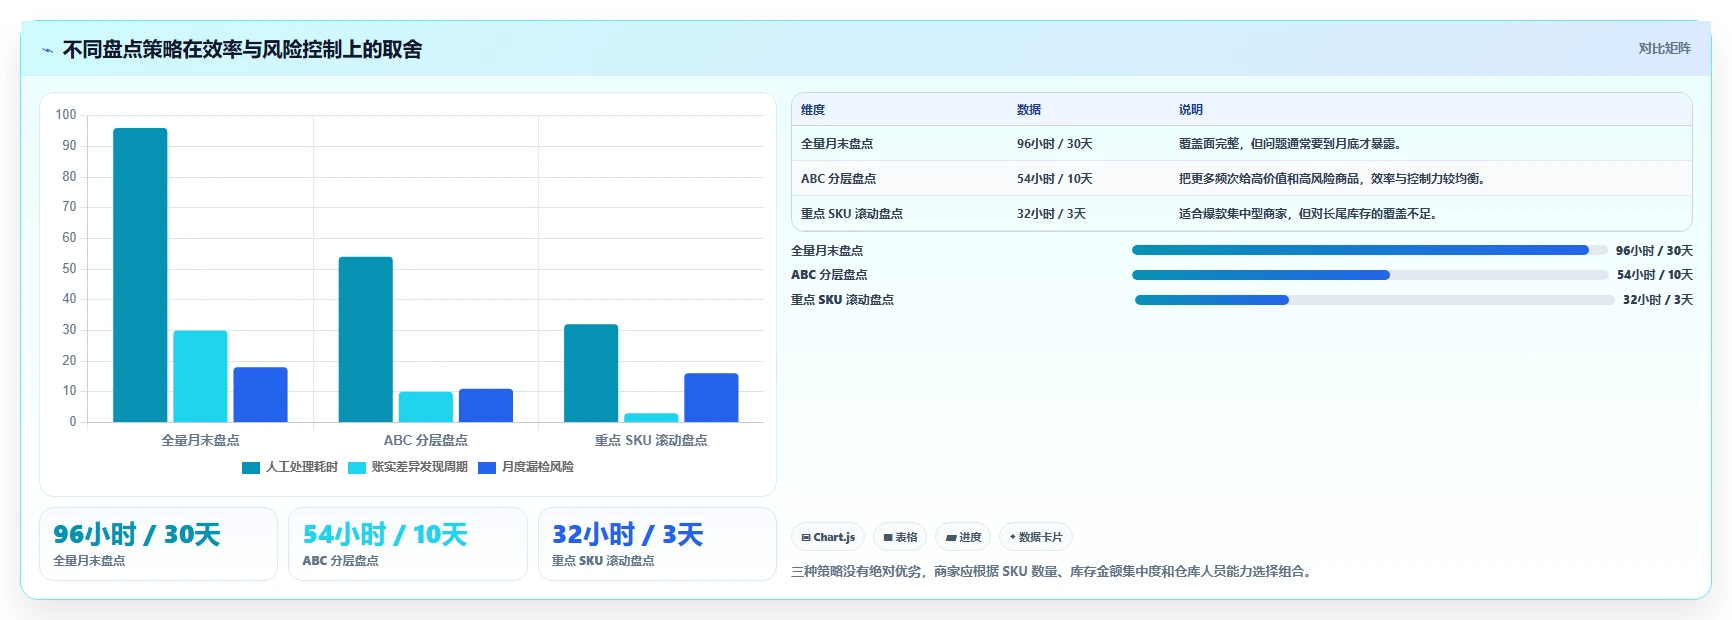Click the tallest bar for 全量月末盘点
This screenshot has height=620, width=1732.
coord(140,275)
